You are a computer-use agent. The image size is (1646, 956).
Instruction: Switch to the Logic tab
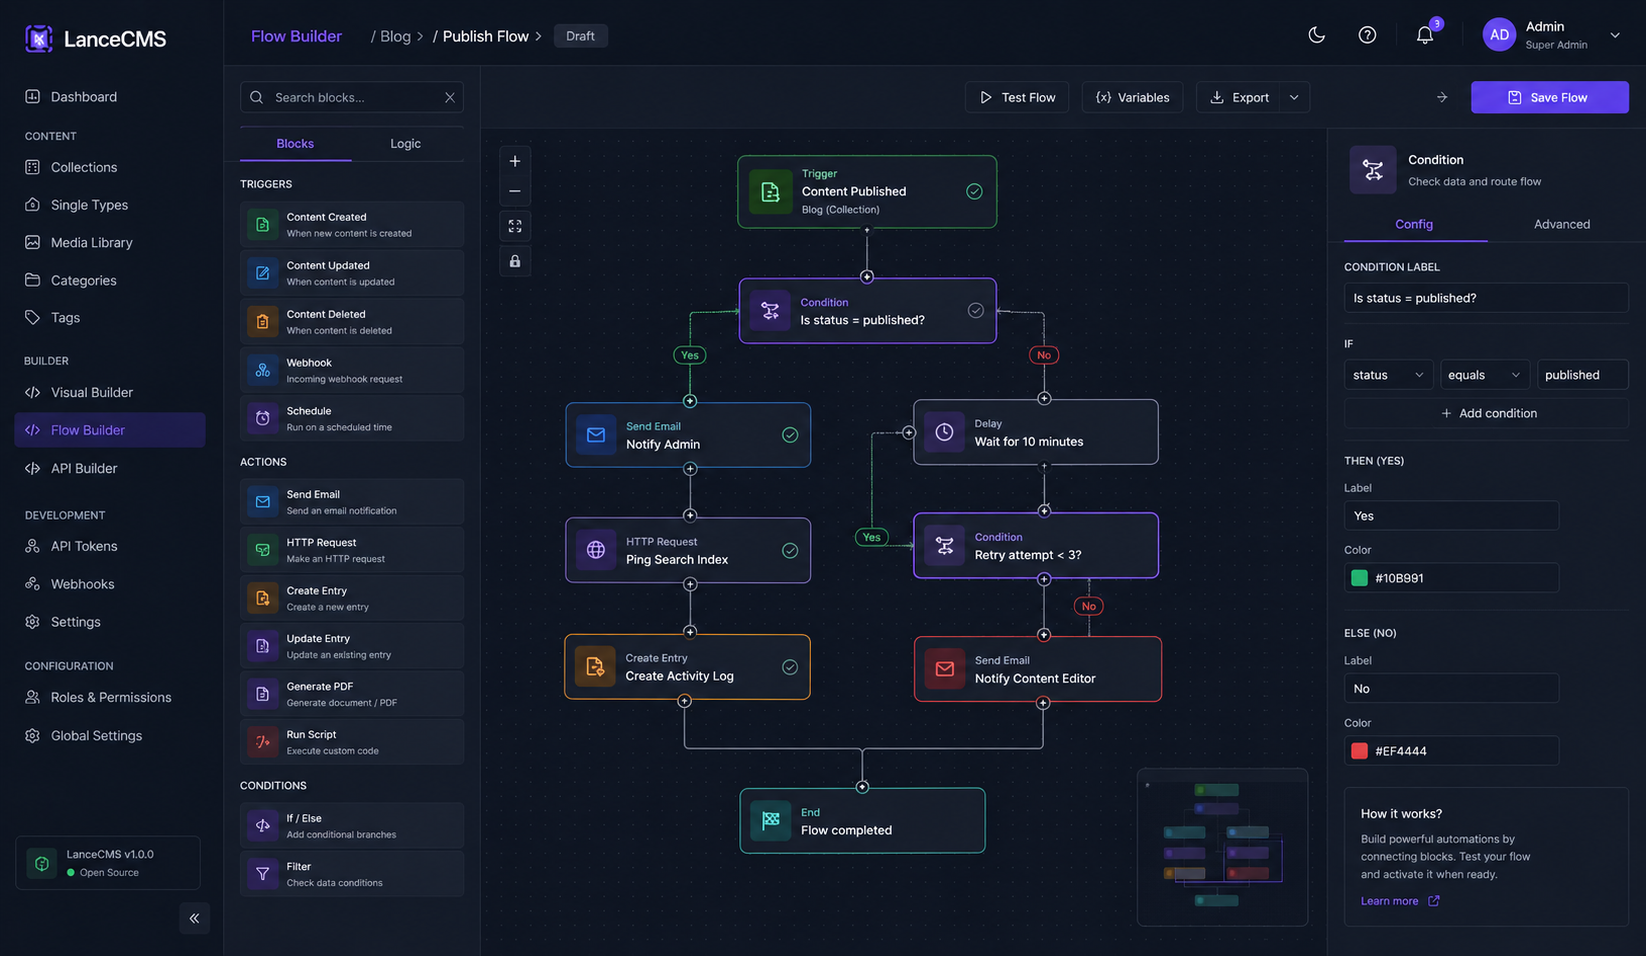pyautogui.click(x=405, y=144)
